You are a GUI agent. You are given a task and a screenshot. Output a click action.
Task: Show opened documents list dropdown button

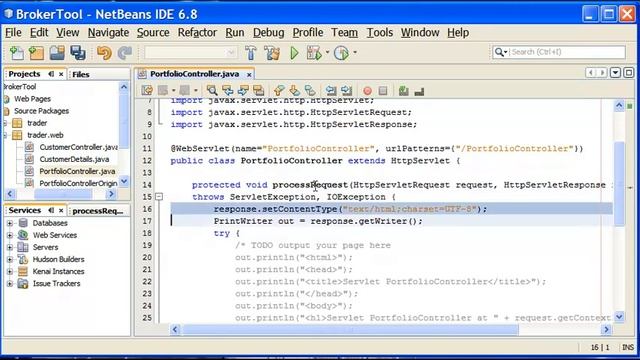click(615, 73)
